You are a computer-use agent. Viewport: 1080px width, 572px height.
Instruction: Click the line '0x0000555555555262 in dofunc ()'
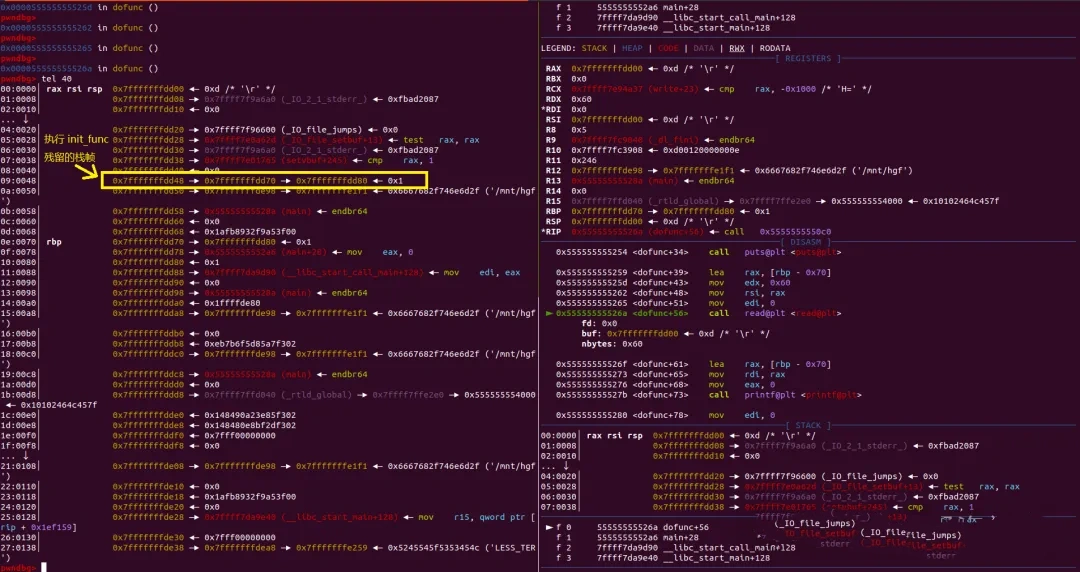(x=79, y=28)
